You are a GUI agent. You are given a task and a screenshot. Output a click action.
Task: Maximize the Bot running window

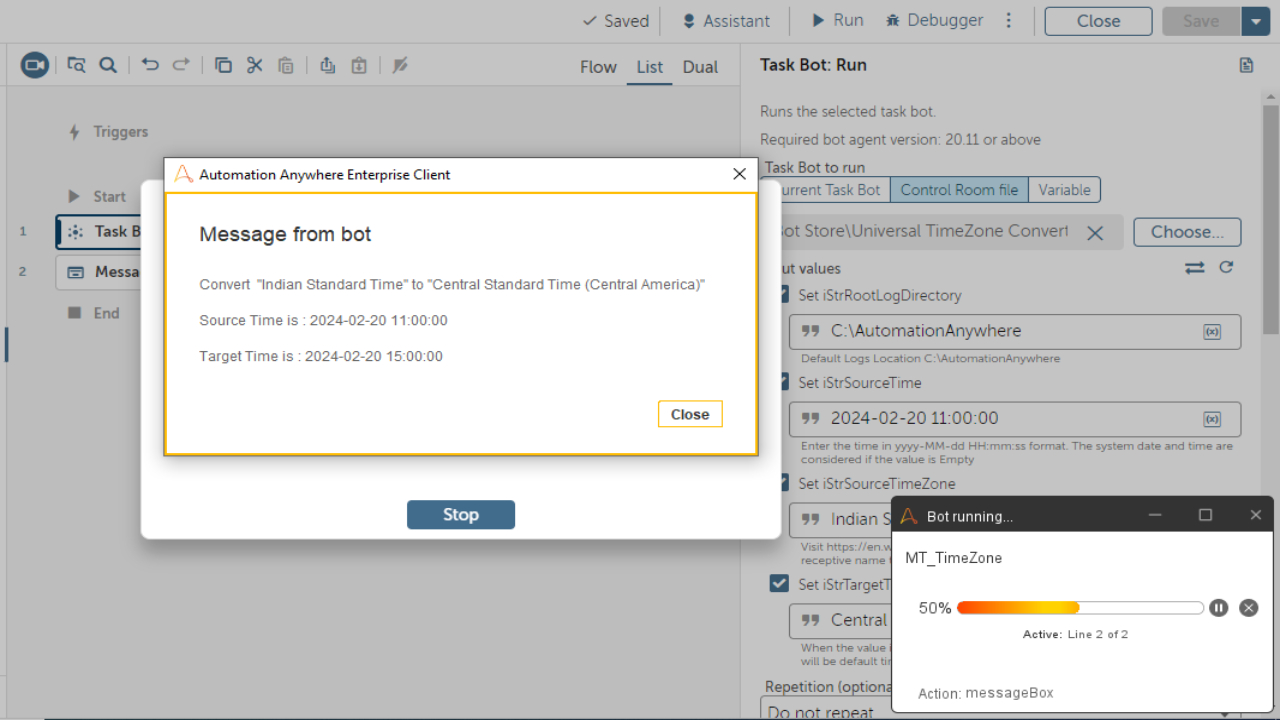click(x=1205, y=516)
